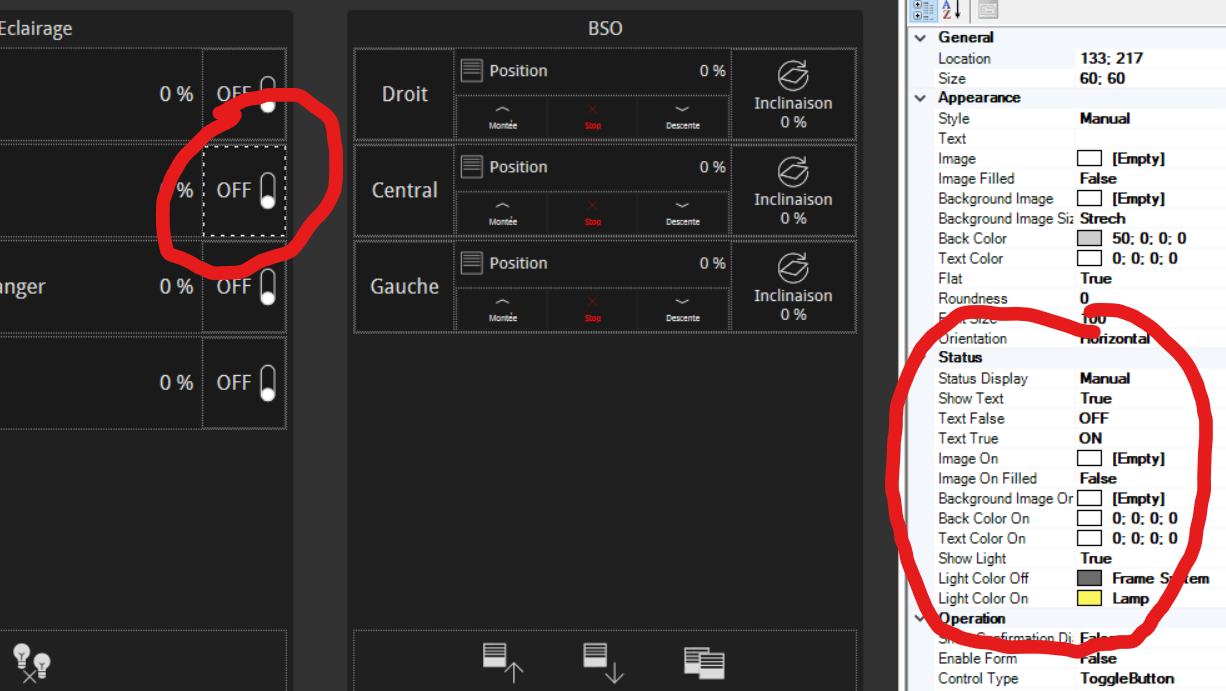Click the all-lights-off bulbs icon
The image size is (1226, 691).
click(30, 661)
